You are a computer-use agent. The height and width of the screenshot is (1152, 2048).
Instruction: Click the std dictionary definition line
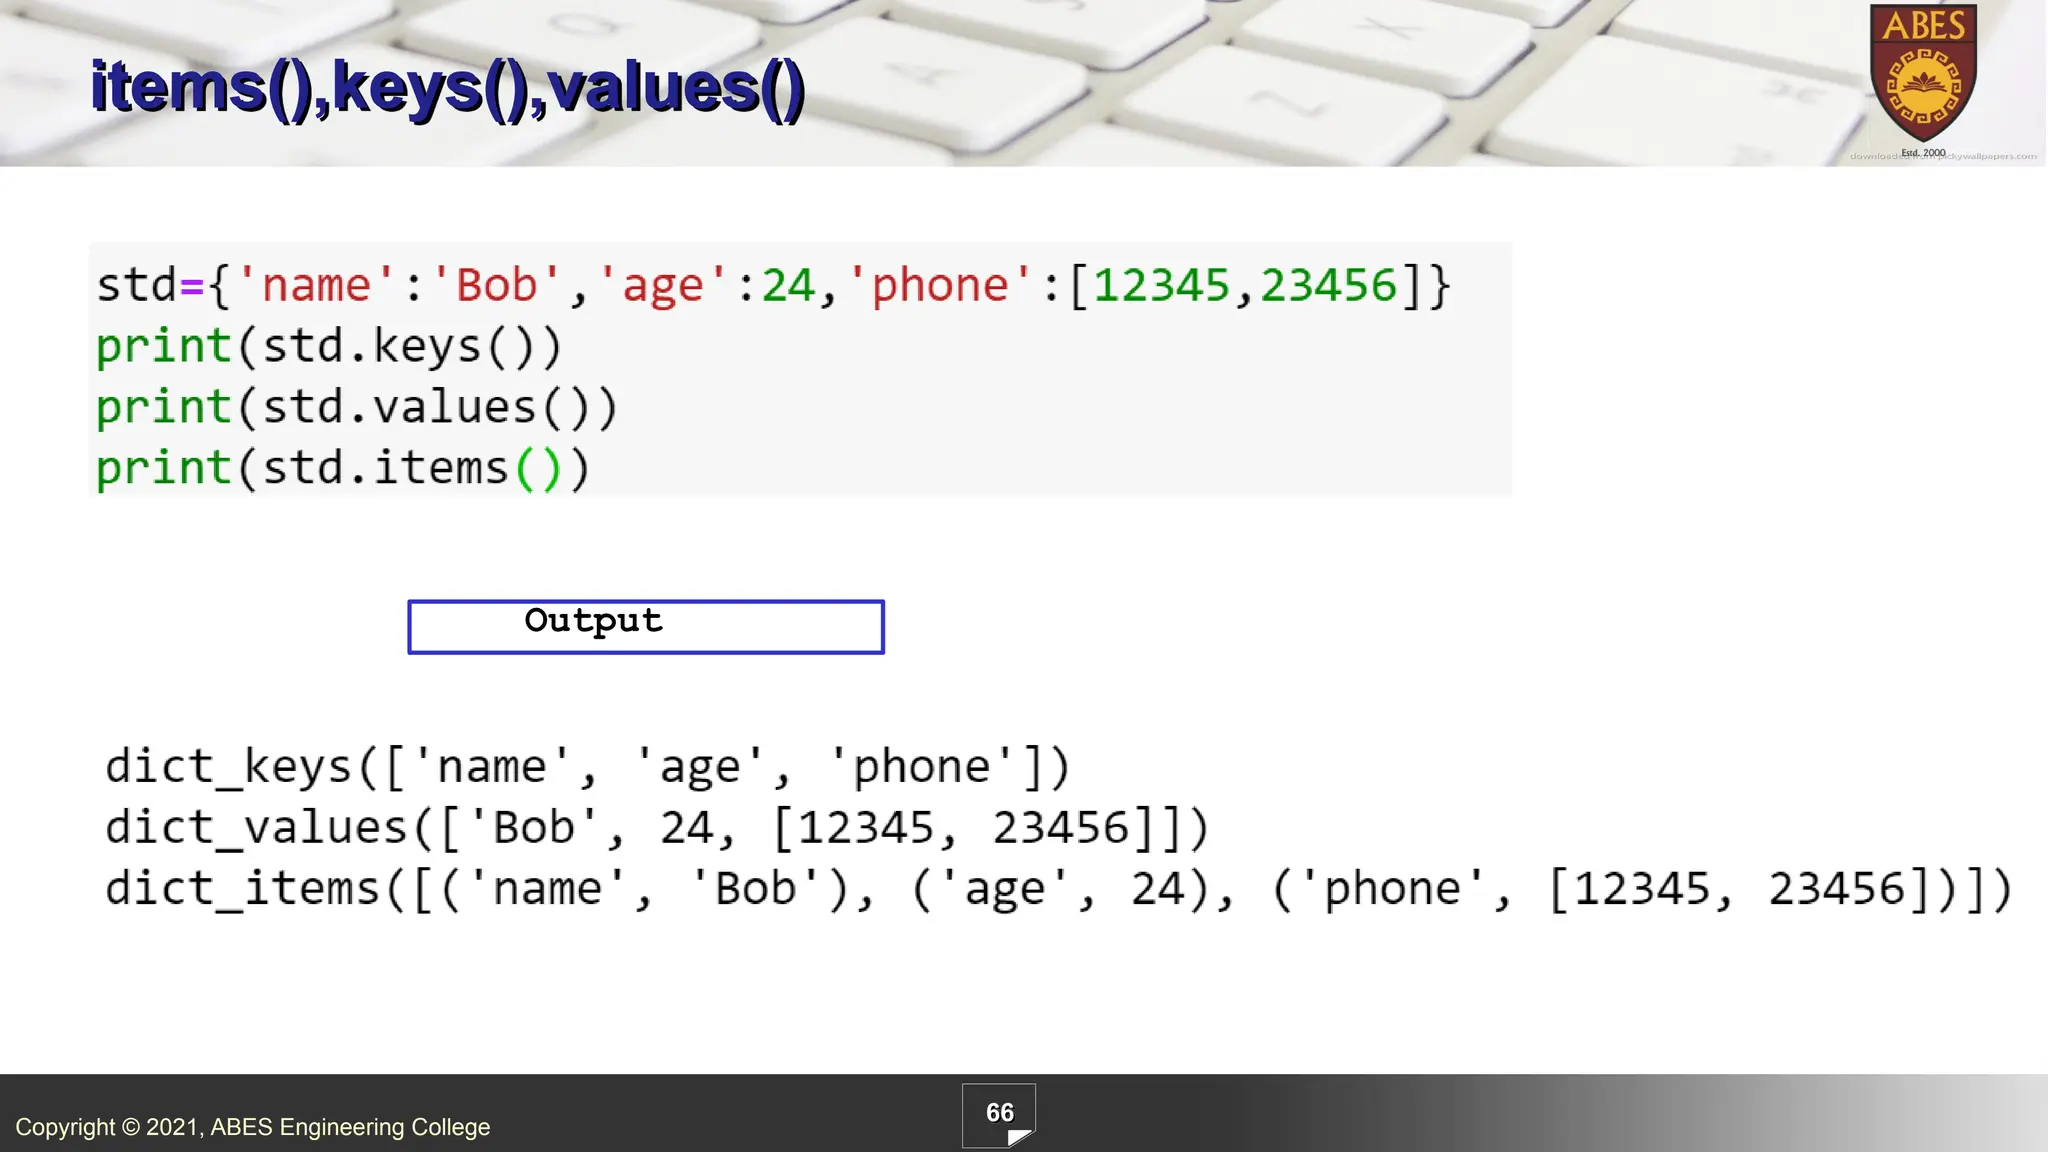[x=773, y=286]
